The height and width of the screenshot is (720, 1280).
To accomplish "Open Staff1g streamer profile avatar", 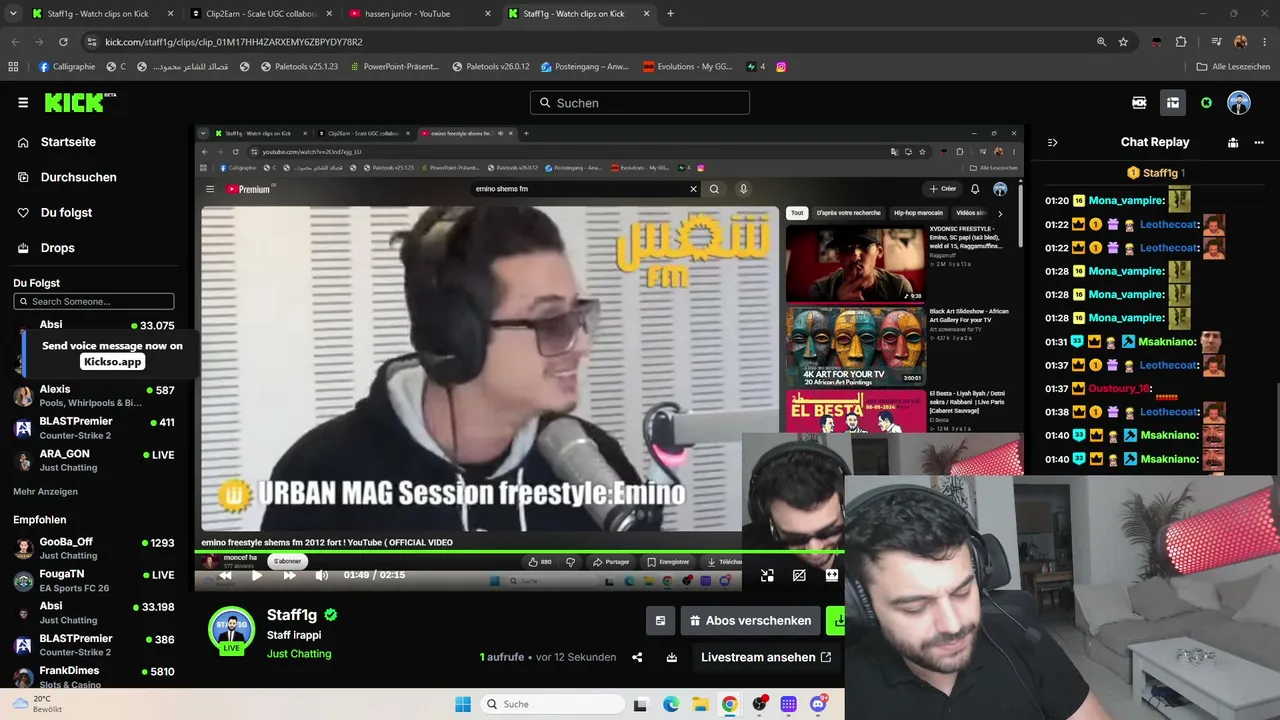I will click(231, 630).
